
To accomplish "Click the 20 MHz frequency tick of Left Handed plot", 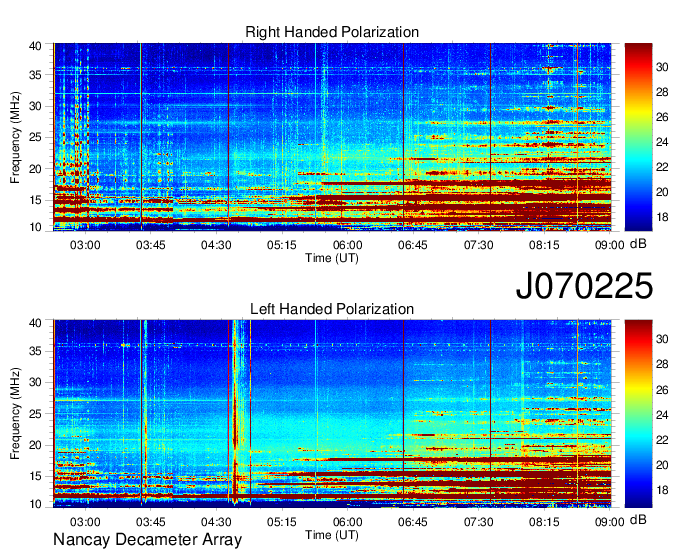I will click(x=35, y=445).
